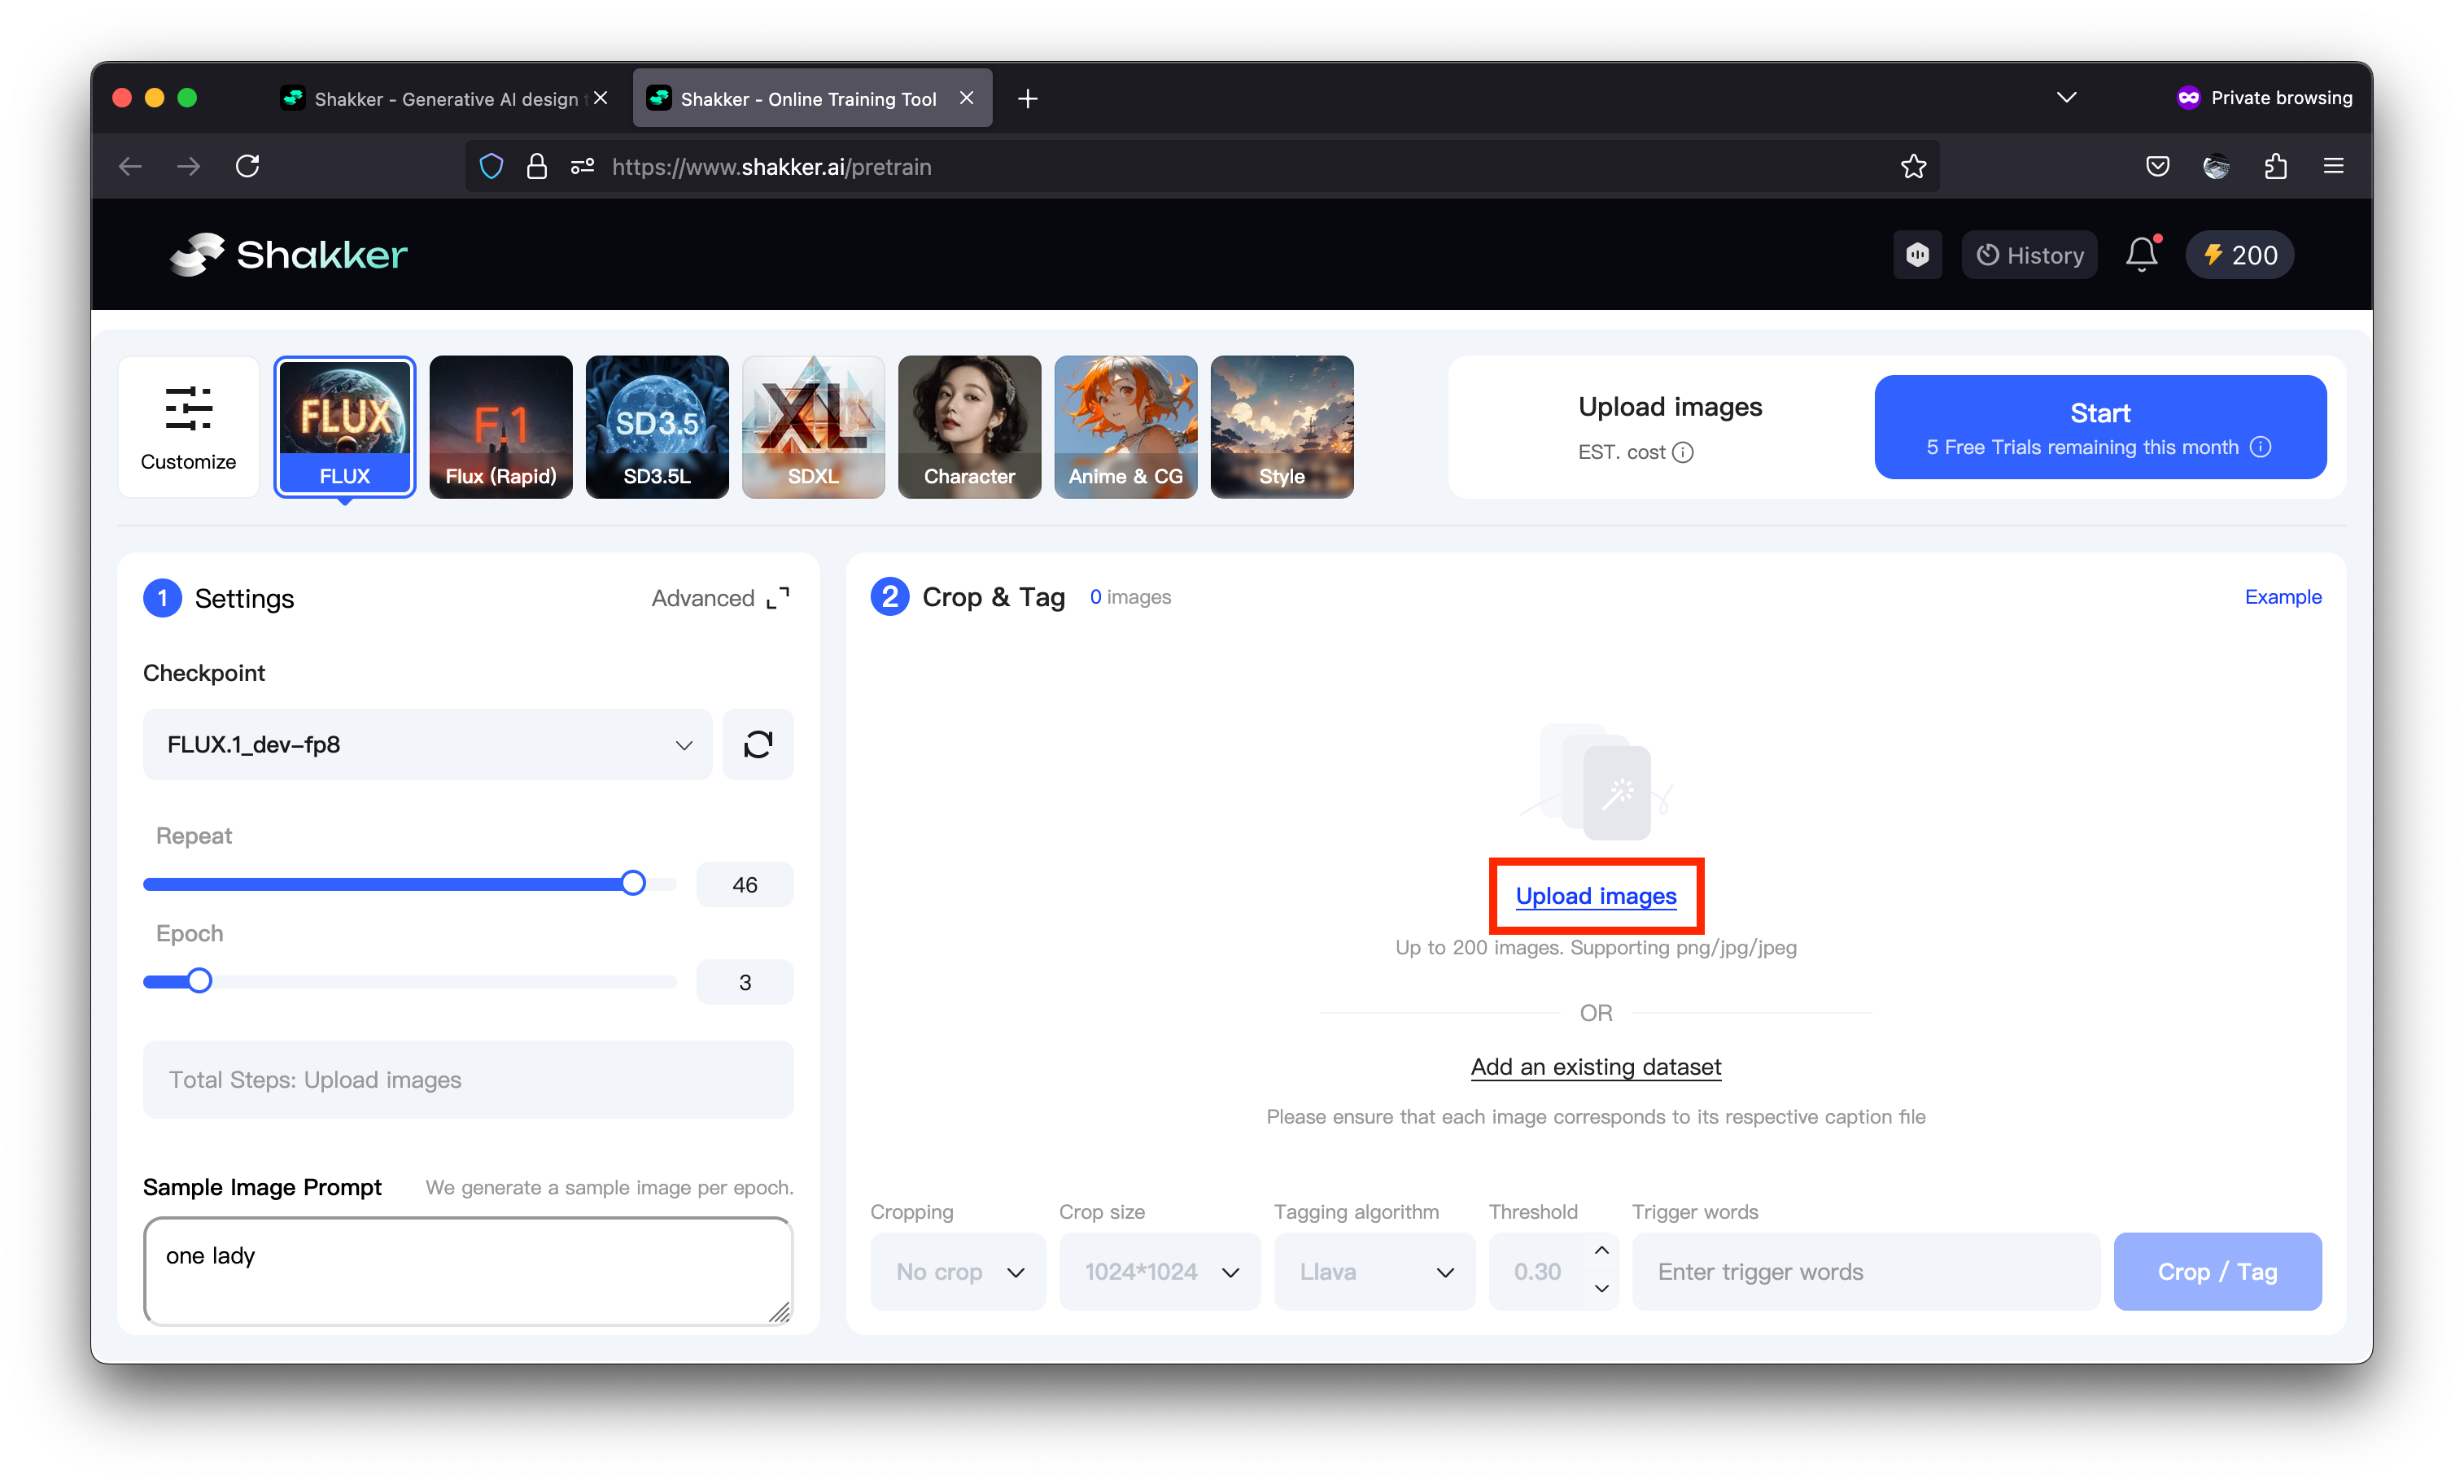Select the SDXL model preset
2464x1484 pixels.
click(812, 427)
